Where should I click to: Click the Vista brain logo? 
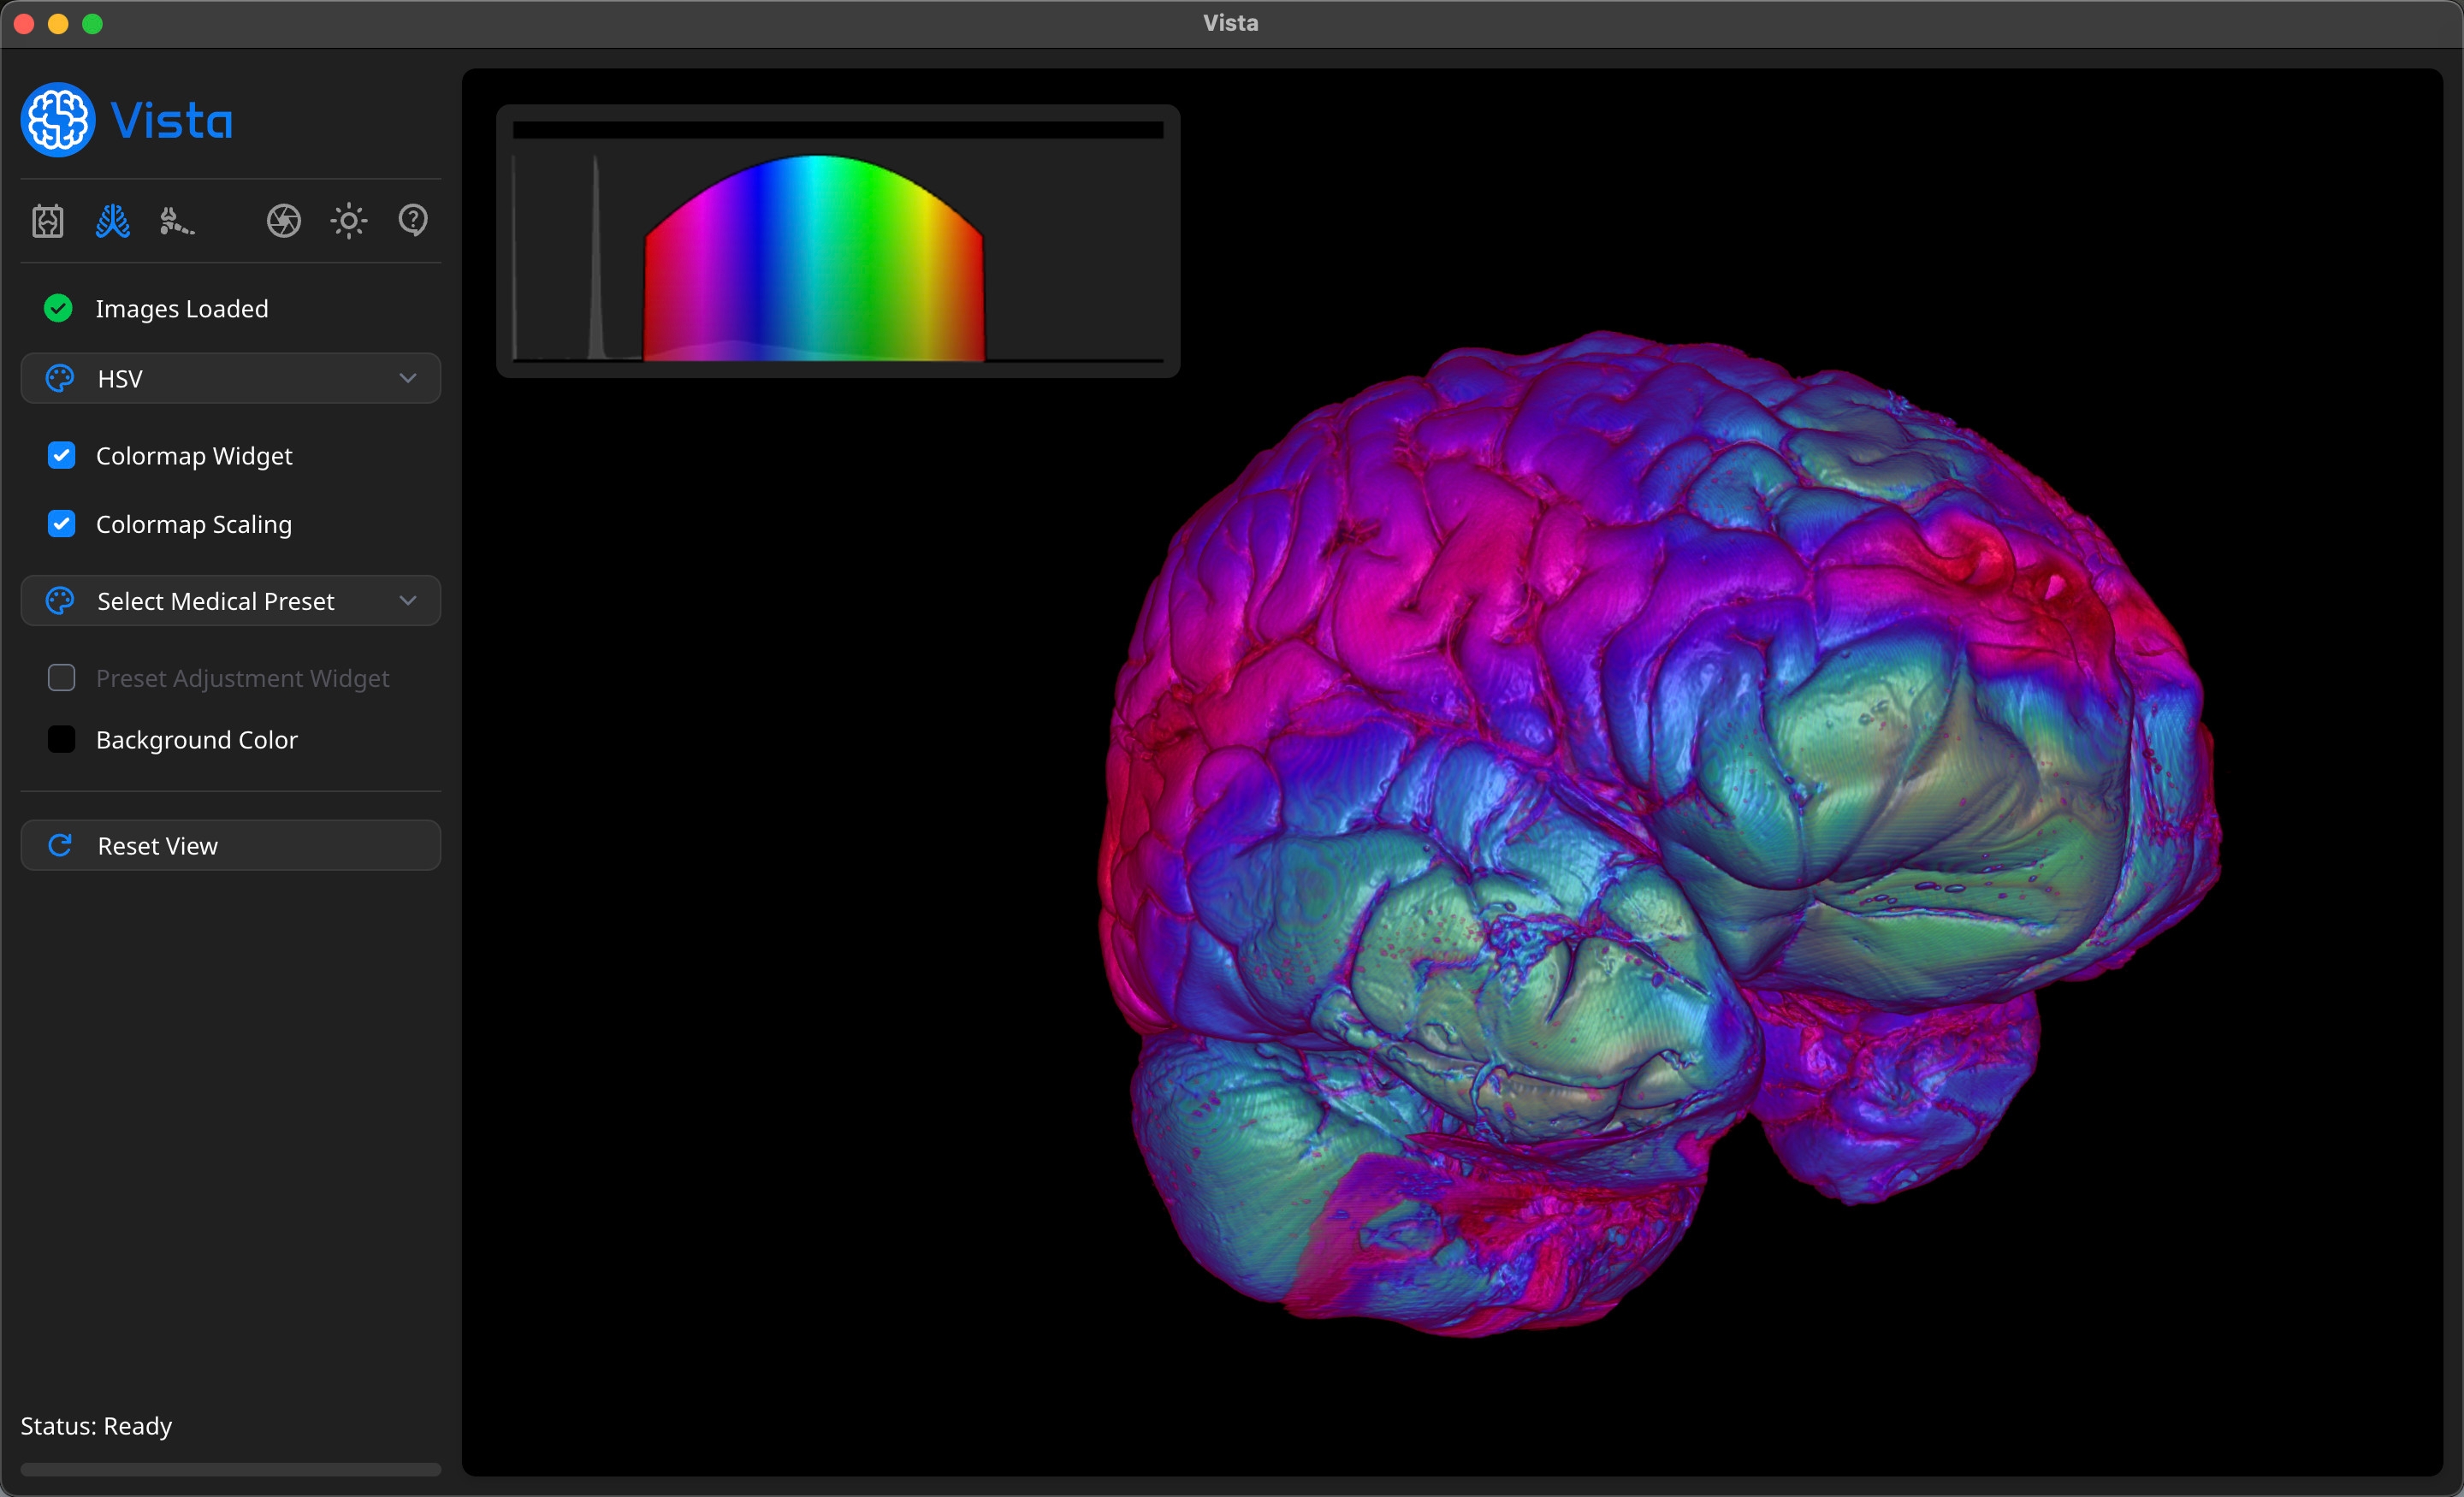pyautogui.click(x=58, y=120)
